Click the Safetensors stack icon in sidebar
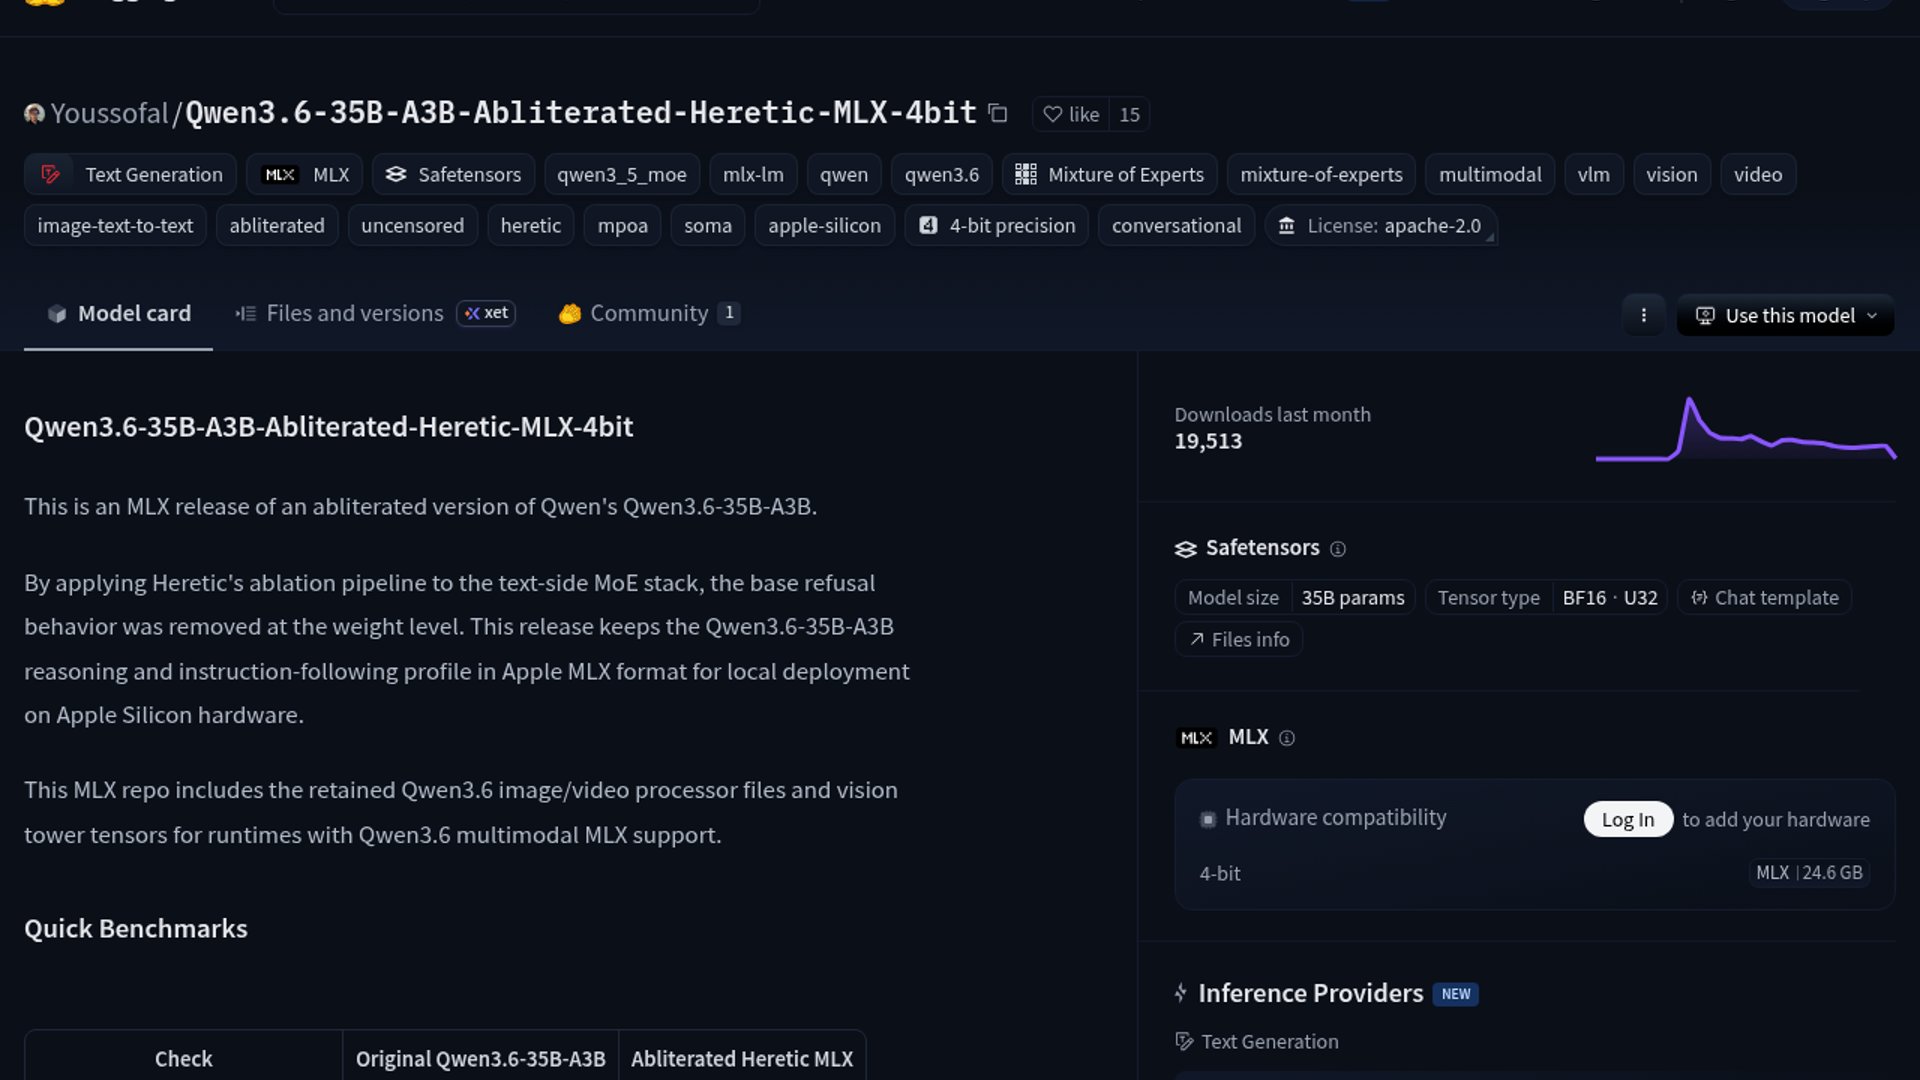The height and width of the screenshot is (1080, 1920). [x=1186, y=549]
